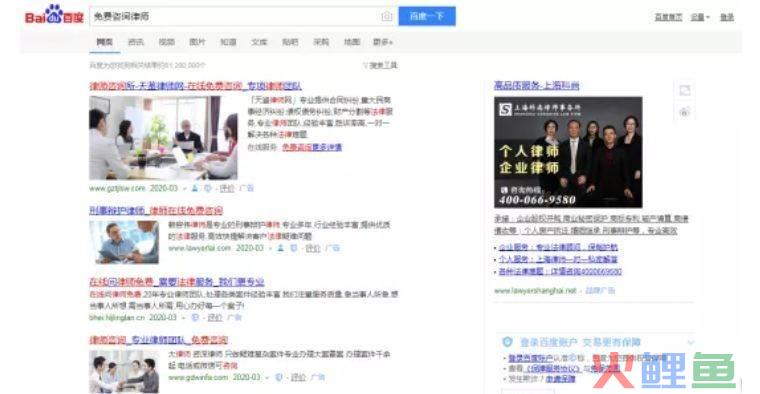Click the 百度一下 search button

(427, 16)
